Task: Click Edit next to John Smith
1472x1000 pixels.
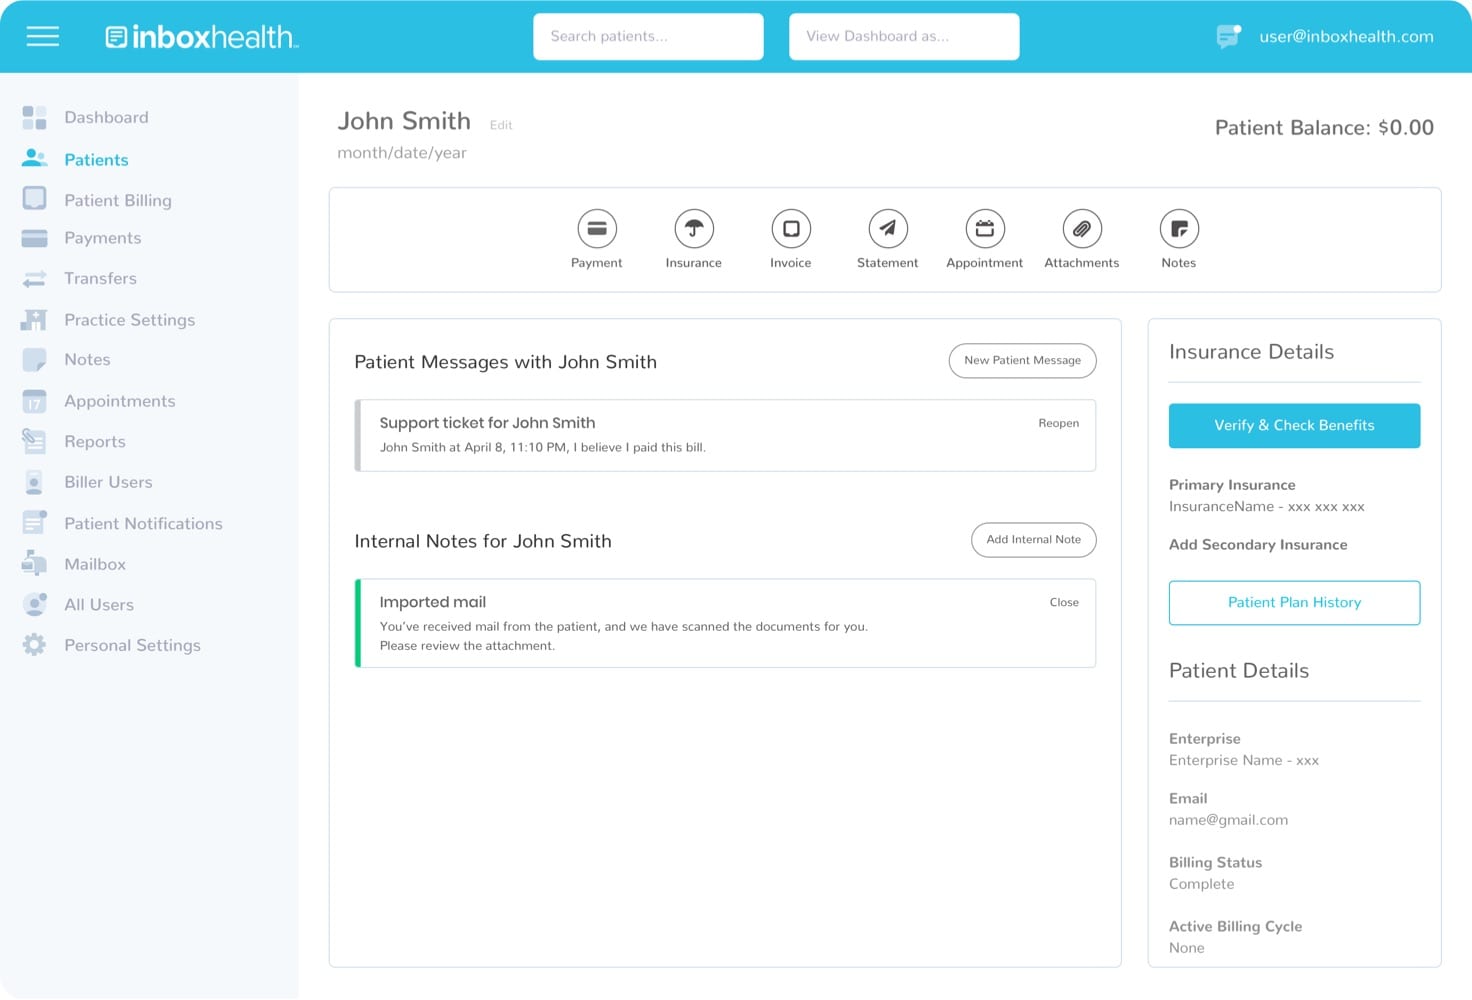Action: coord(501,126)
